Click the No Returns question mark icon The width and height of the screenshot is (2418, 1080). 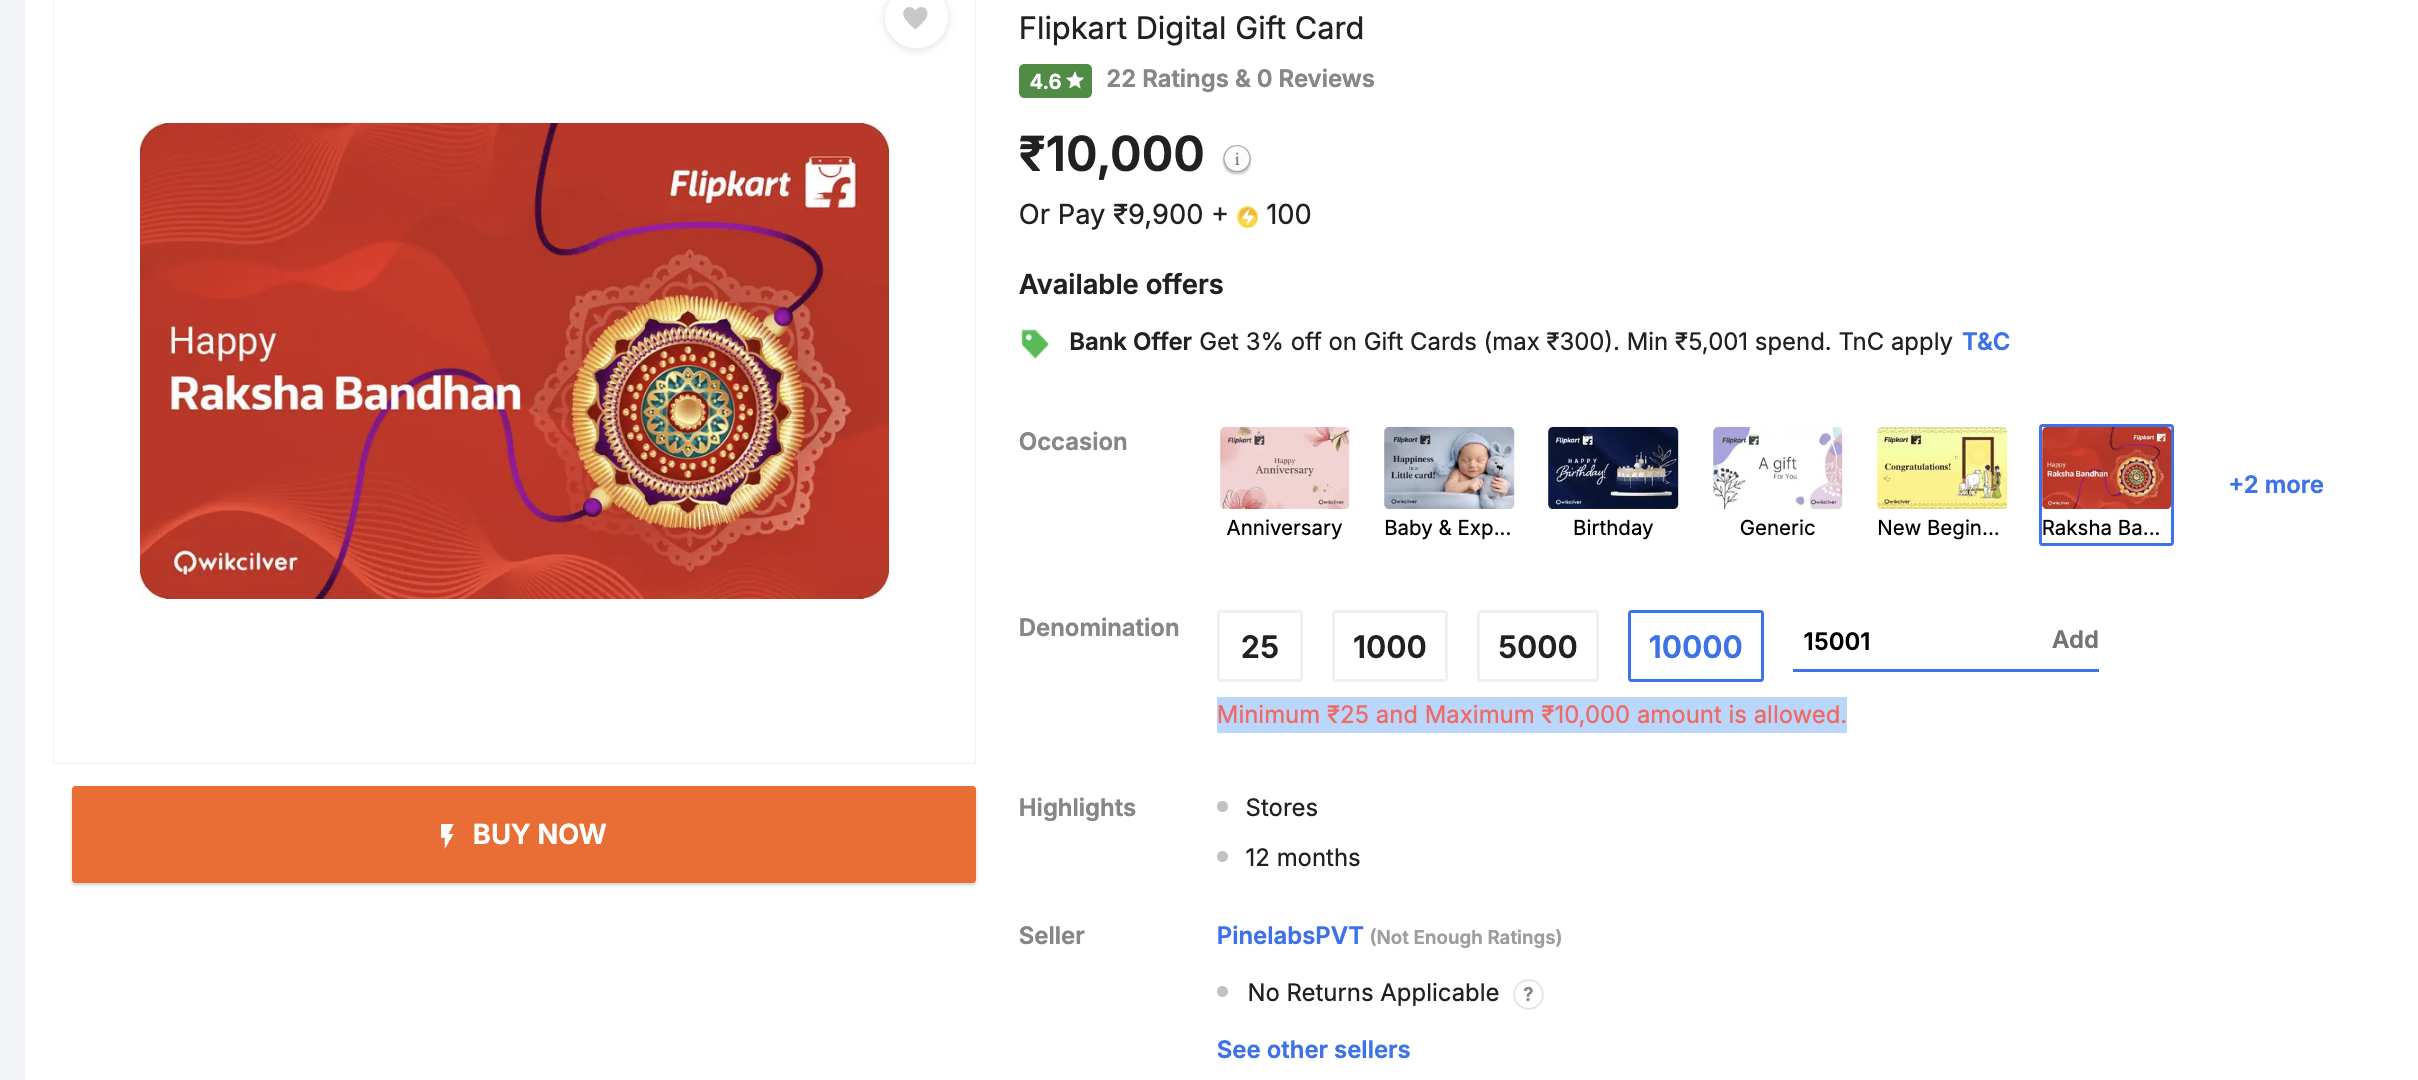(x=1528, y=995)
